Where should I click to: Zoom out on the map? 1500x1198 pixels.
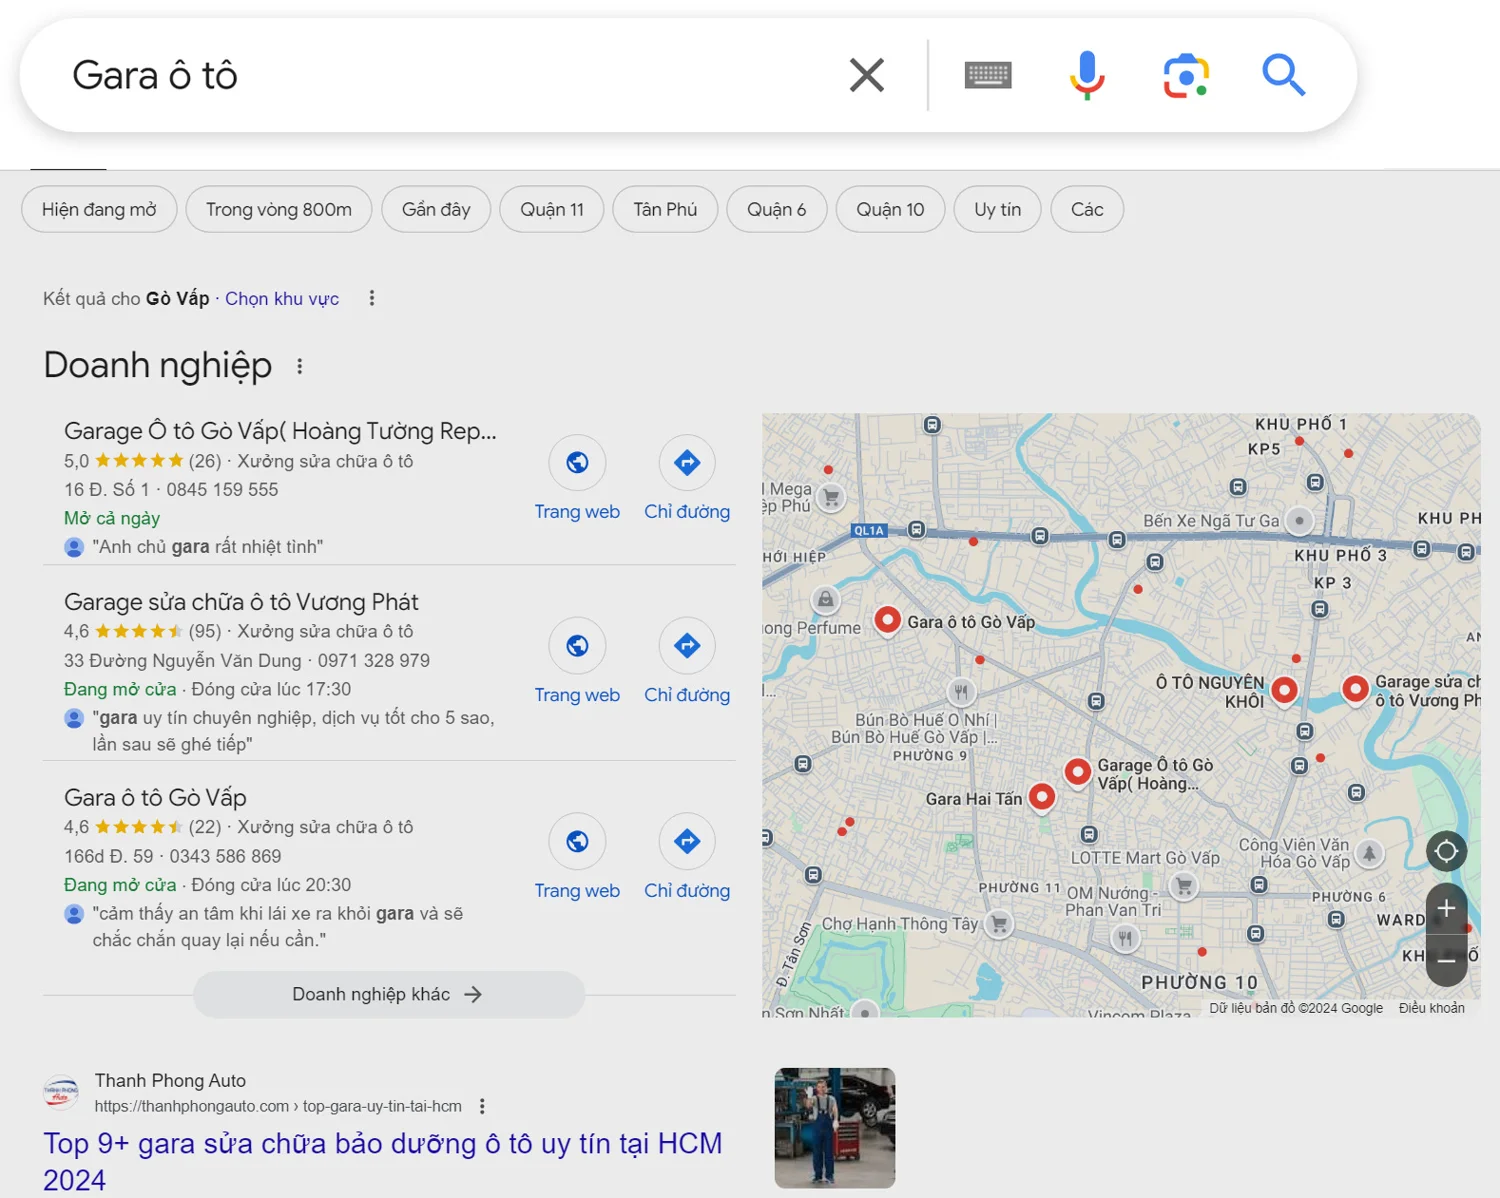pyautogui.click(x=1446, y=960)
